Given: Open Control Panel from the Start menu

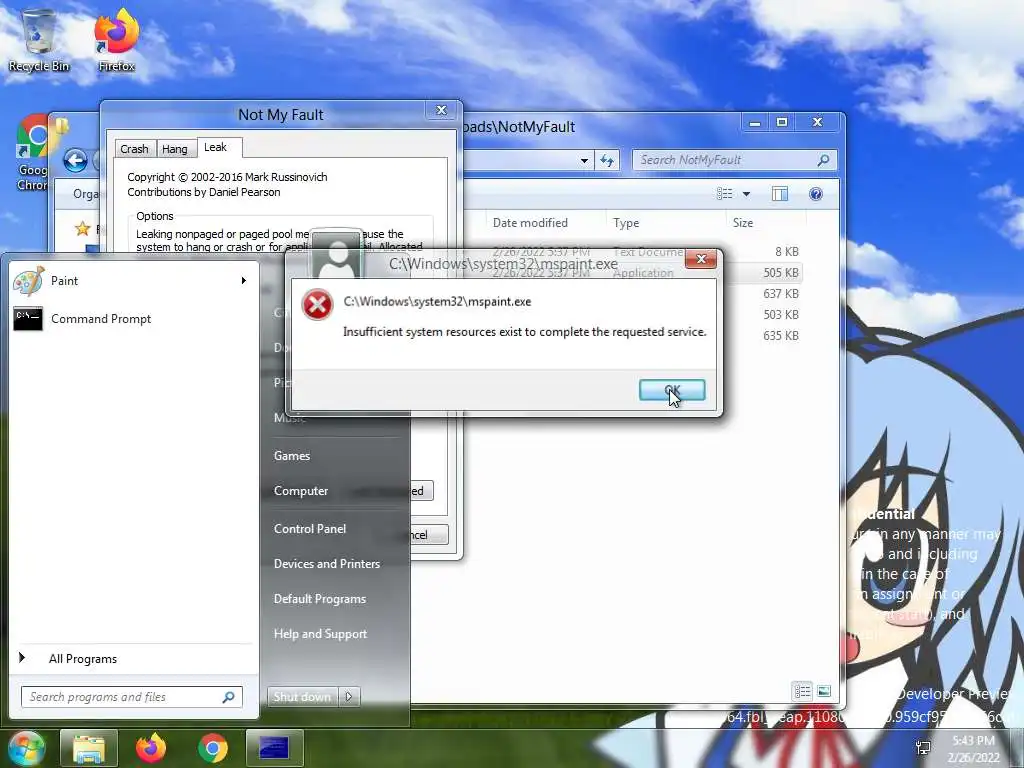Looking at the screenshot, I should [x=310, y=528].
